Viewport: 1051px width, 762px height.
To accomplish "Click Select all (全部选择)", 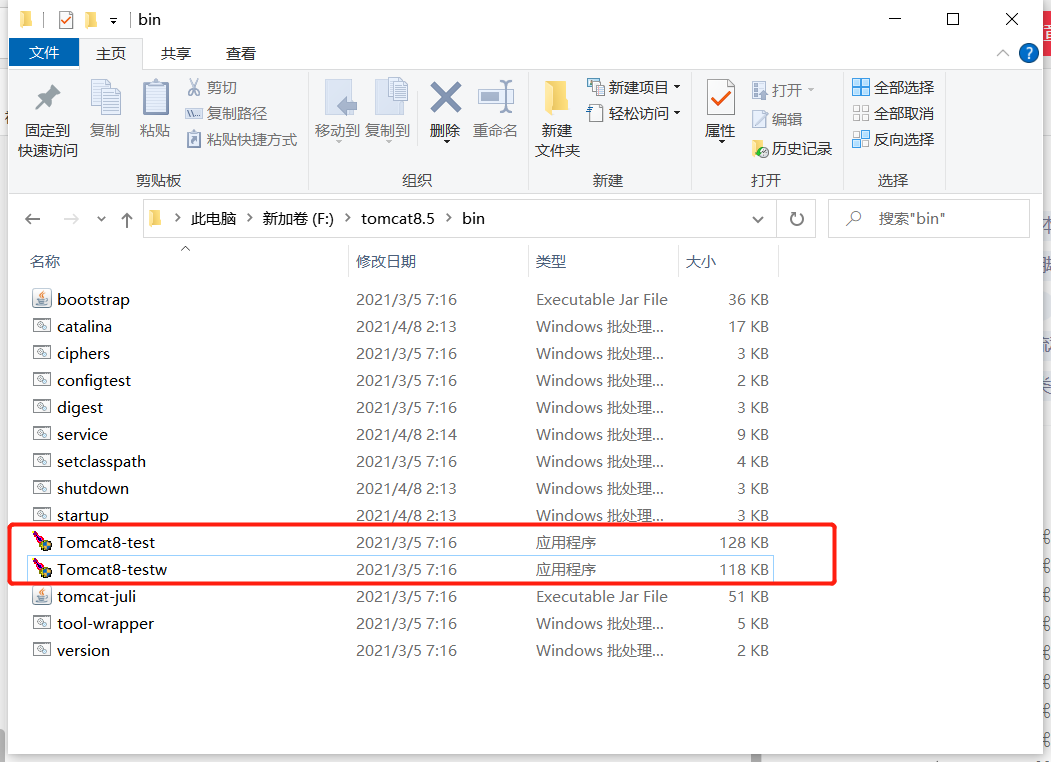I will [893, 87].
